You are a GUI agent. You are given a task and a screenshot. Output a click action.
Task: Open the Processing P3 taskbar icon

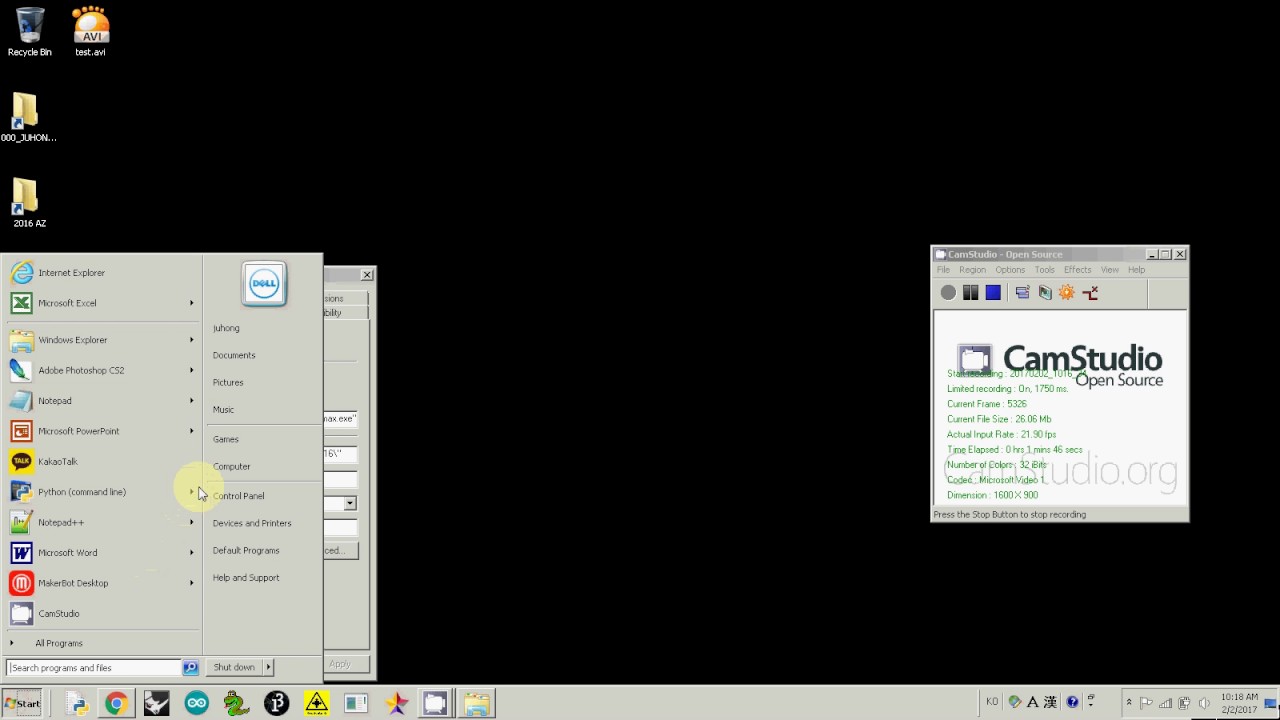pyautogui.click(x=277, y=704)
